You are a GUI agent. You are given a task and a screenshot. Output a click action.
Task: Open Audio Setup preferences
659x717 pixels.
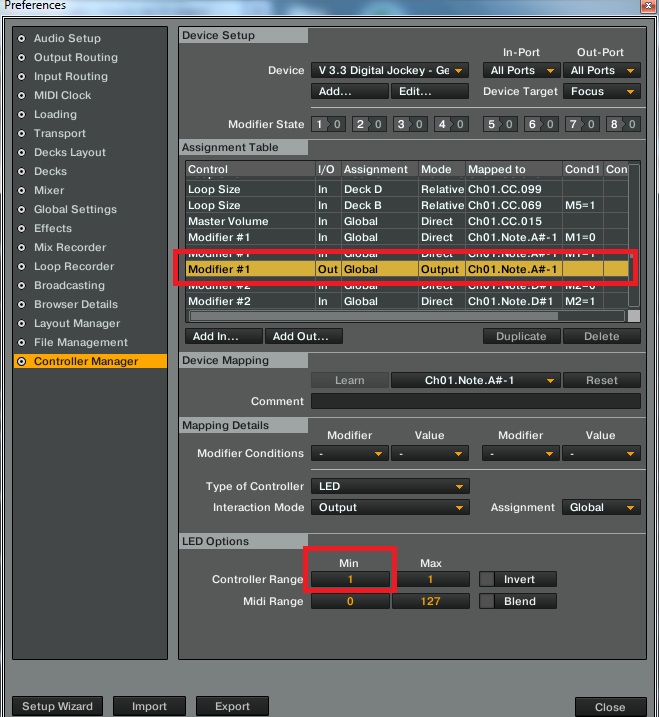point(67,38)
